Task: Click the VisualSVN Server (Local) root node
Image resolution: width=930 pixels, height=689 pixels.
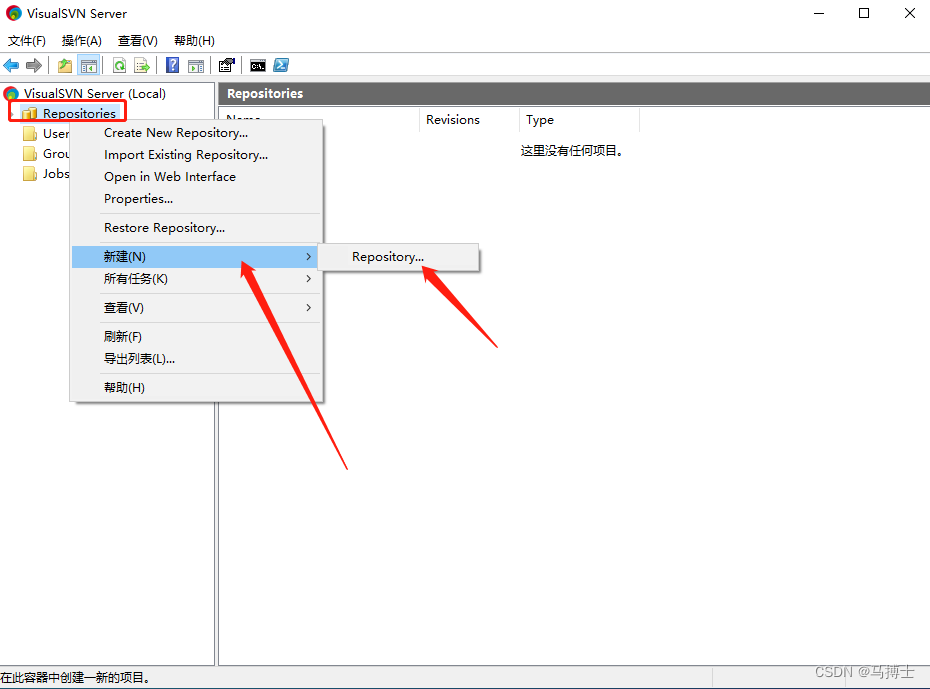Action: click(x=95, y=93)
